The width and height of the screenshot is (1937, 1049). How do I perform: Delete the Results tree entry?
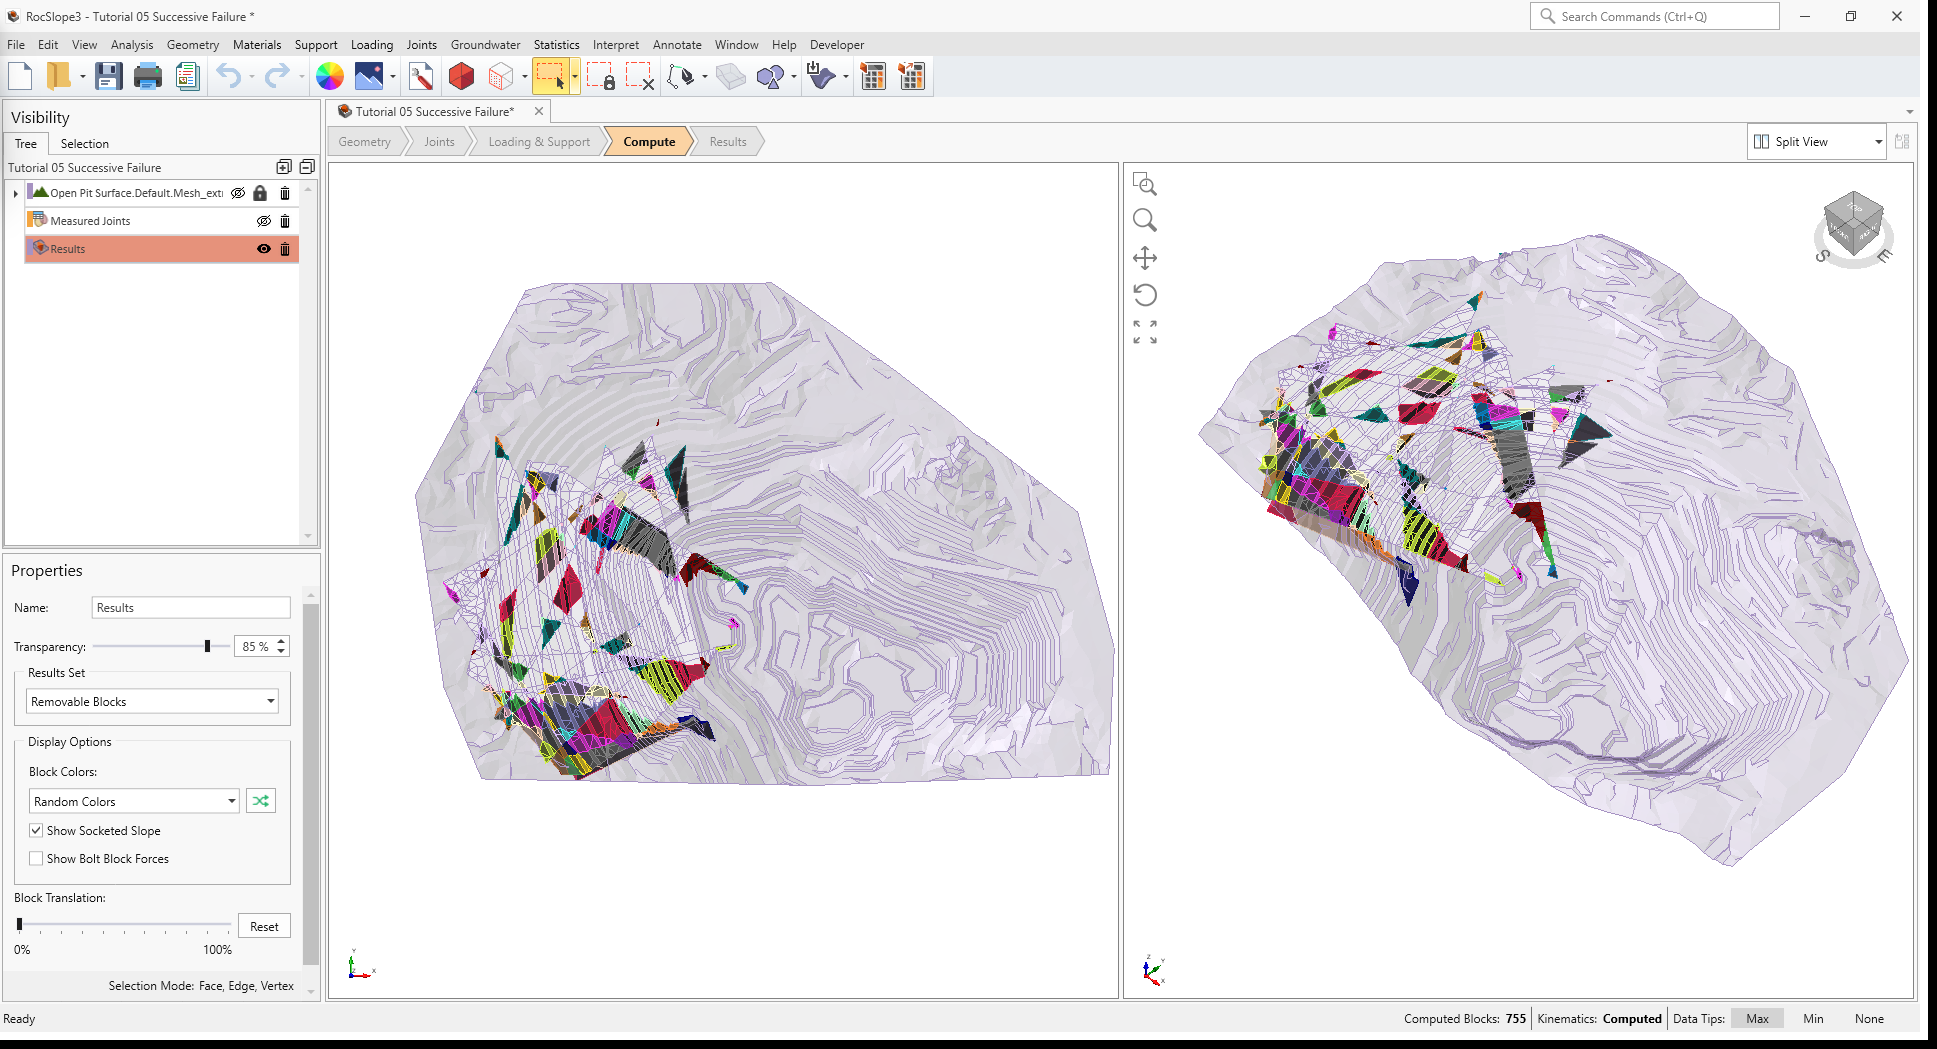tap(285, 249)
